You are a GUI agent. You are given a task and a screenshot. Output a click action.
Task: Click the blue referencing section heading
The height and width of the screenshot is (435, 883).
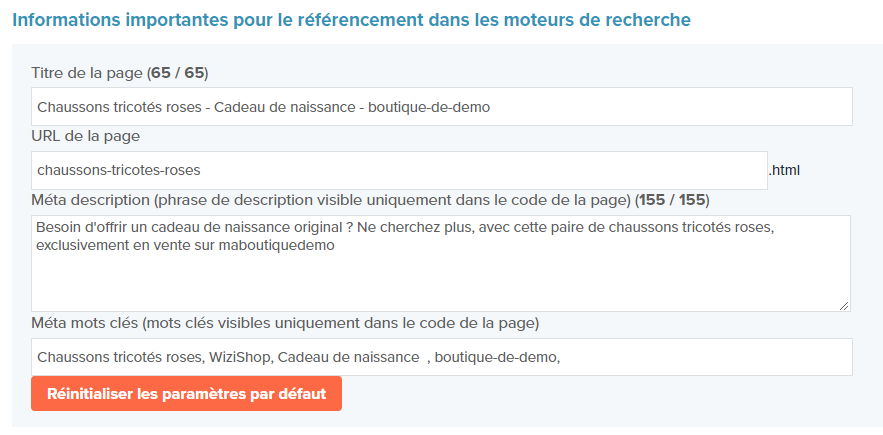(351, 20)
